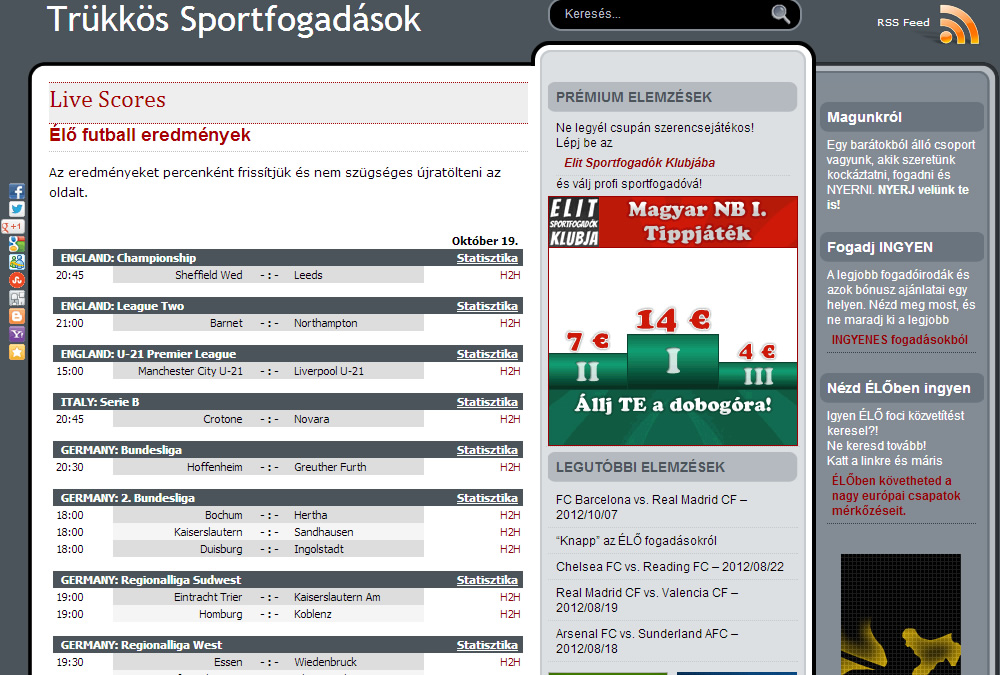Open H2H for Crotone vs Novara
1000x675 pixels.
pos(510,419)
